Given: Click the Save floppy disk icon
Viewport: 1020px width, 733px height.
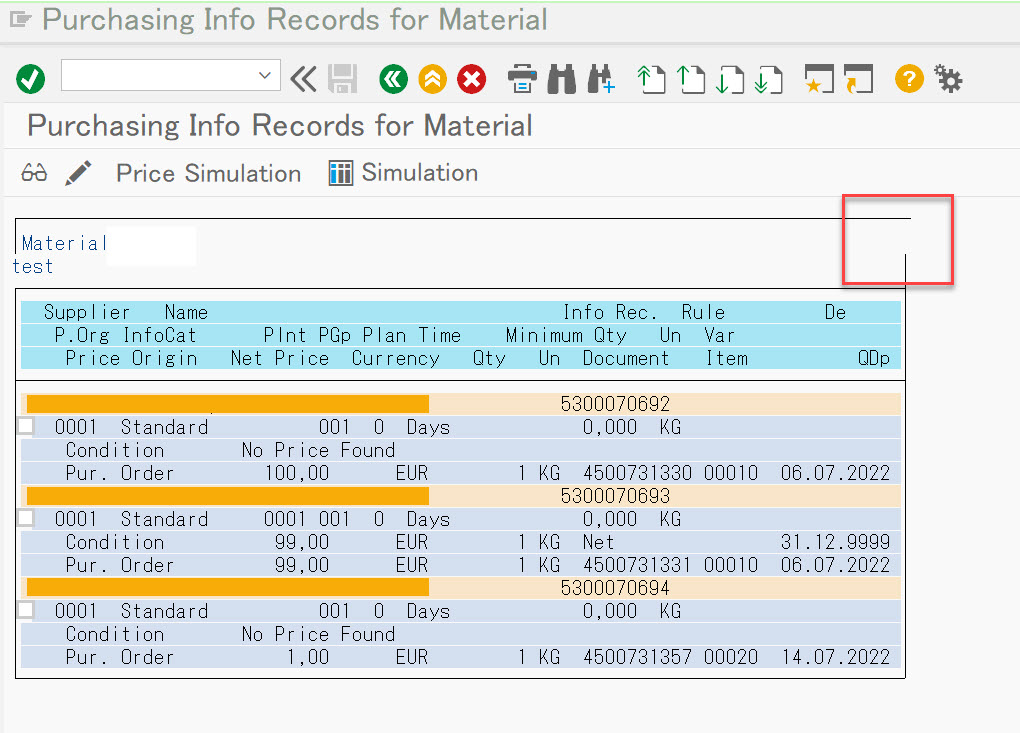Looking at the screenshot, I should (342, 79).
